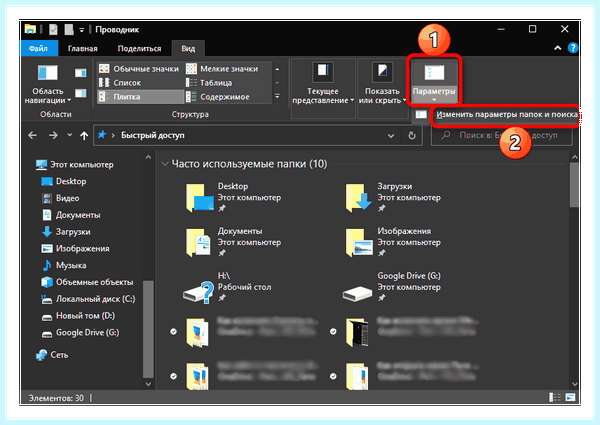Image resolution: width=600 pixels, height=425 pixels.
Task: Select Сеть in the navigation pane
Action: point(52,355)
